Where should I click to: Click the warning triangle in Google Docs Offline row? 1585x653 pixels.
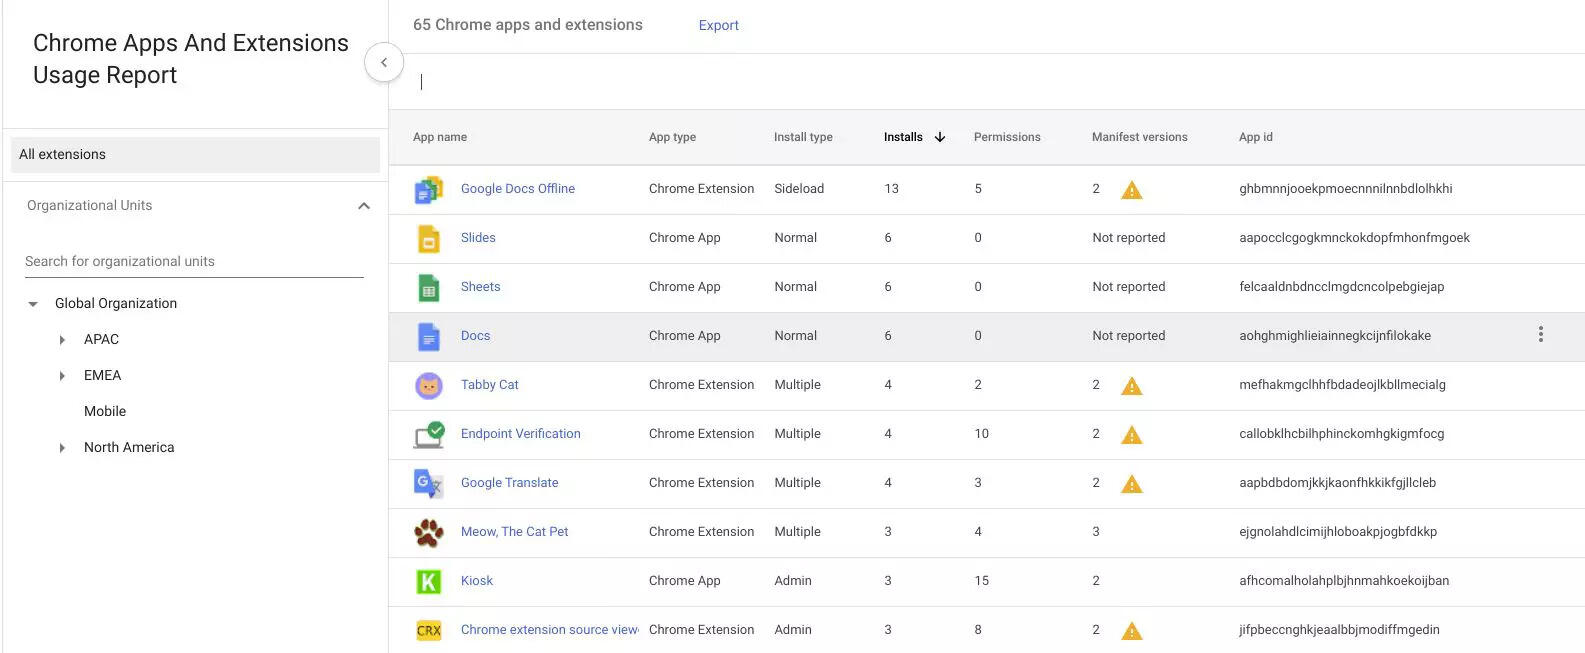click(x=1131, y=190)
